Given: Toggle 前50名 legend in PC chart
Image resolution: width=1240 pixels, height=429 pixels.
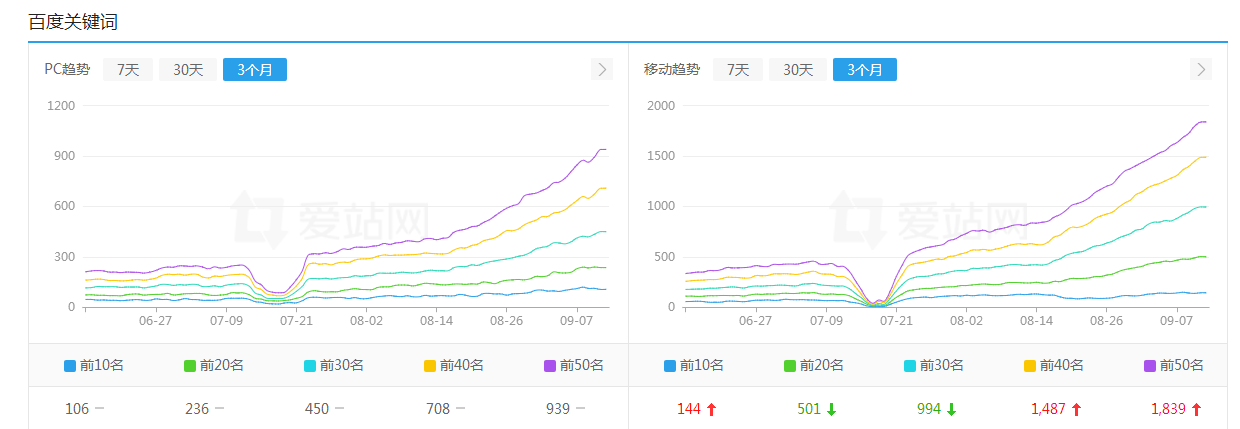Looking at the screenshot, I should (574, 366).
